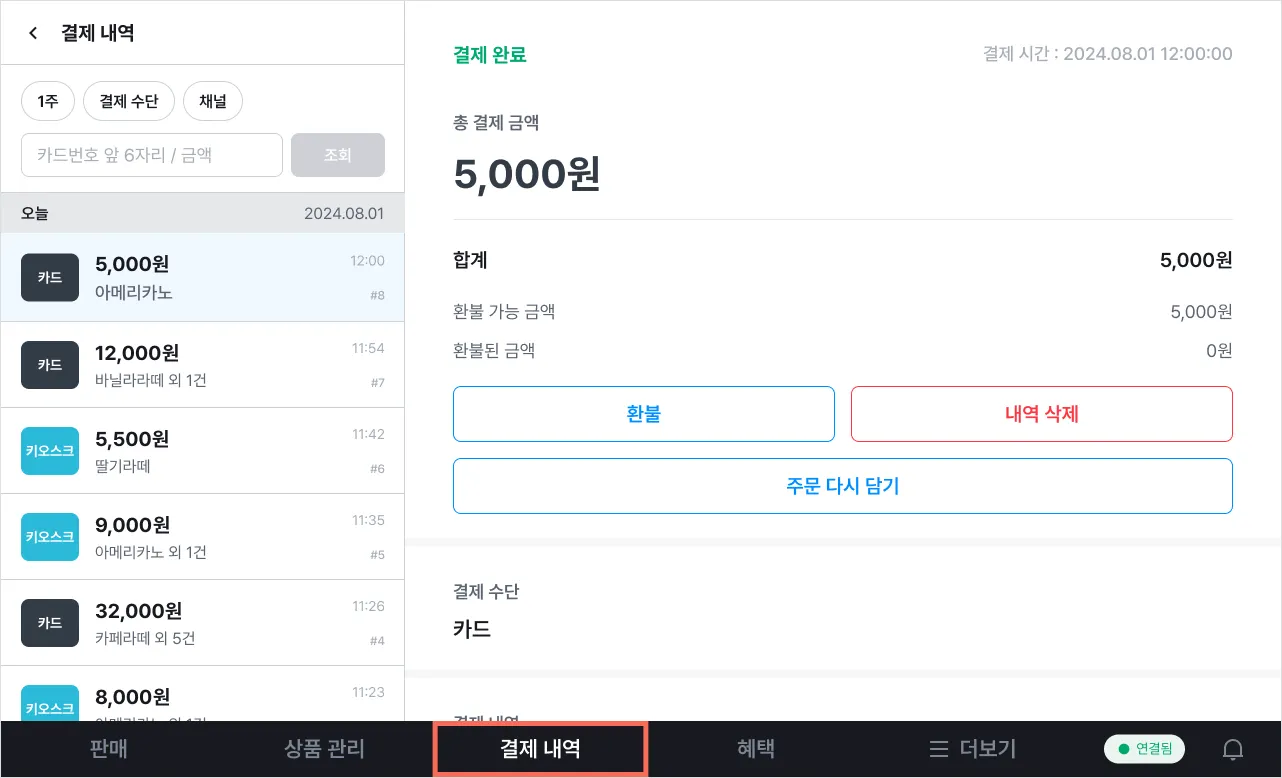Click the red 내역 삭제 button
Screen dimensions: 1282x778
[x=1041, y=414]
